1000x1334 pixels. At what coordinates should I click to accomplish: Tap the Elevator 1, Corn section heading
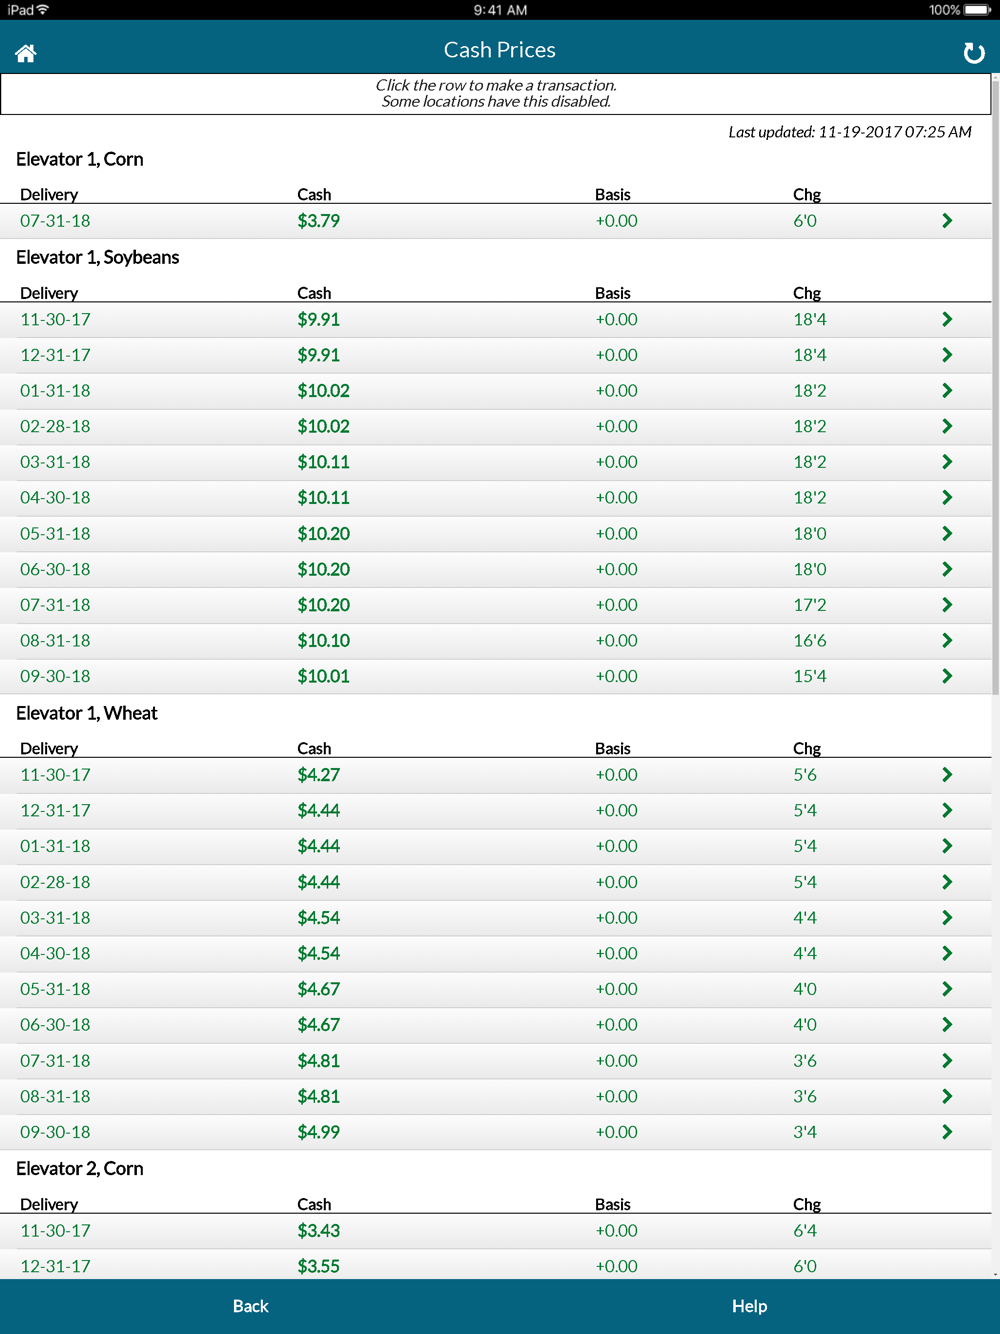79,159
